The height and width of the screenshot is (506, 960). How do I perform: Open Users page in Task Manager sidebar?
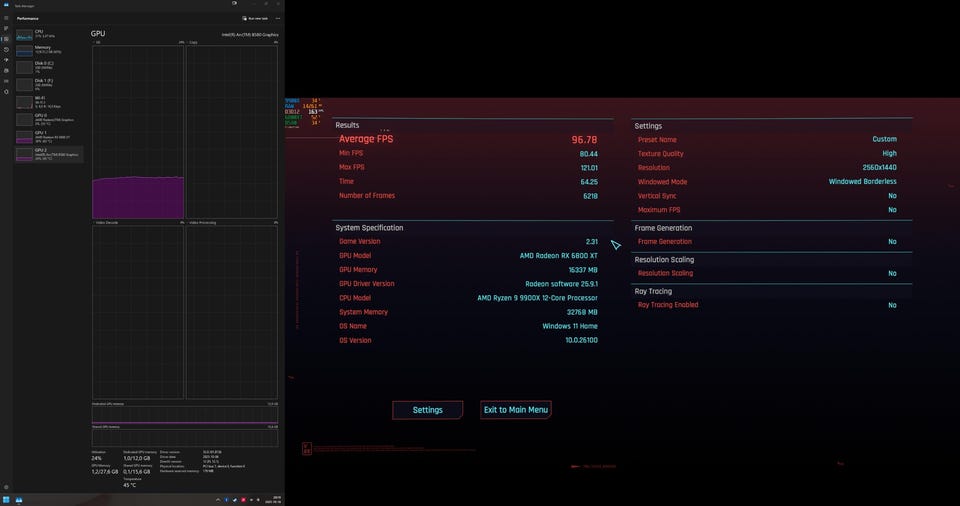click(x=6, y=70)
